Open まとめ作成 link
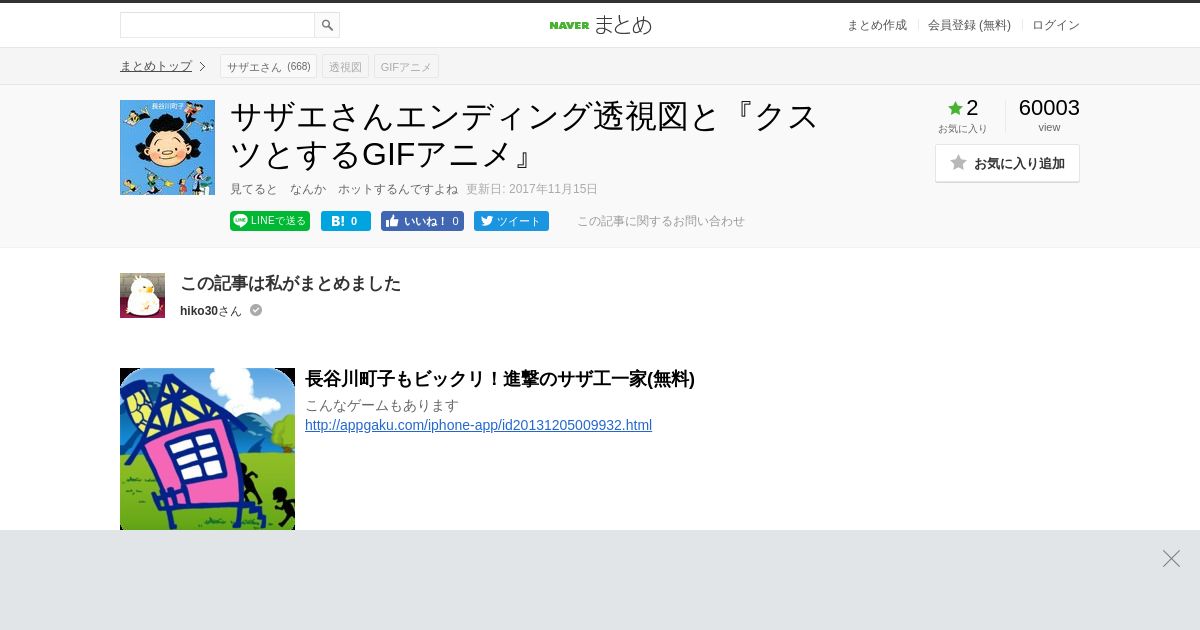1200x630 pixels. 877,25
